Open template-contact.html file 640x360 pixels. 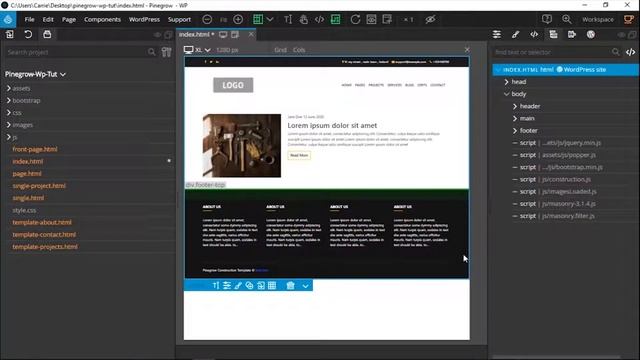pos(44,235)
